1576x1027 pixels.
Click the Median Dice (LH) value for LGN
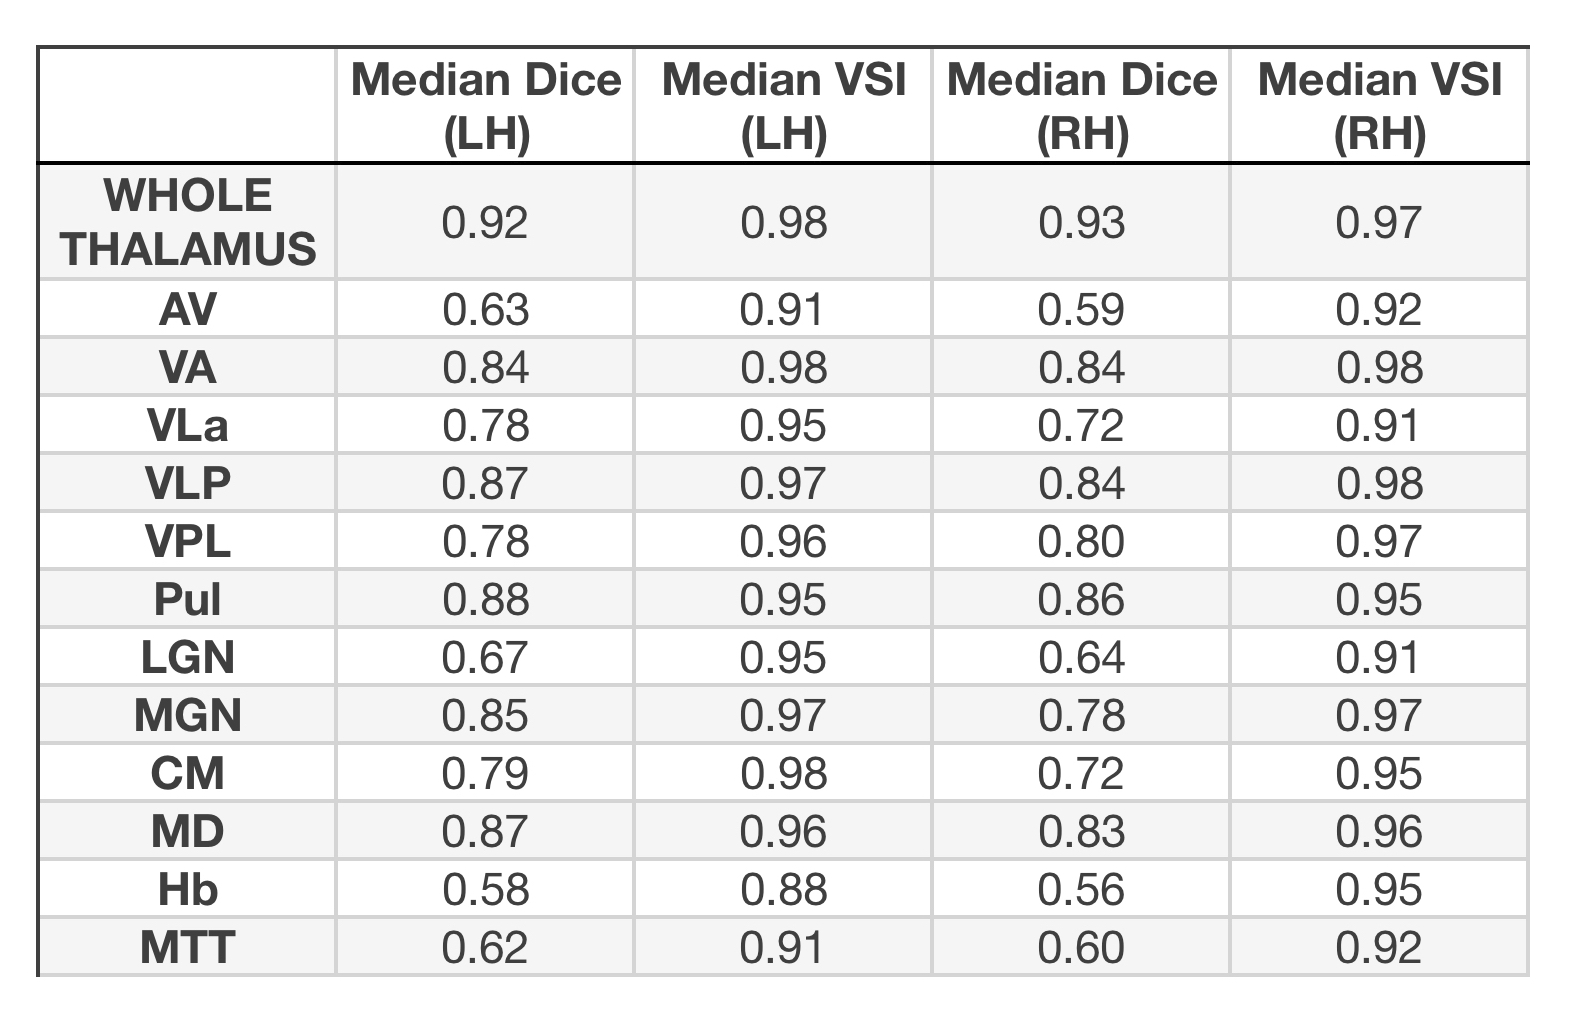(x=486, y=658)
